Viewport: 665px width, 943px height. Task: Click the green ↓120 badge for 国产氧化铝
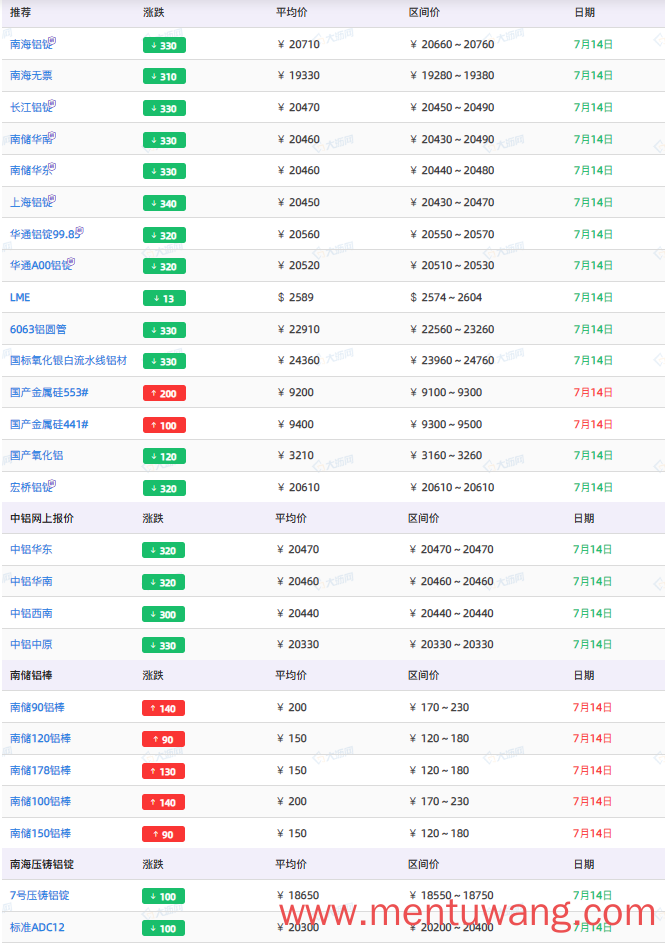(x=164, y=456)
